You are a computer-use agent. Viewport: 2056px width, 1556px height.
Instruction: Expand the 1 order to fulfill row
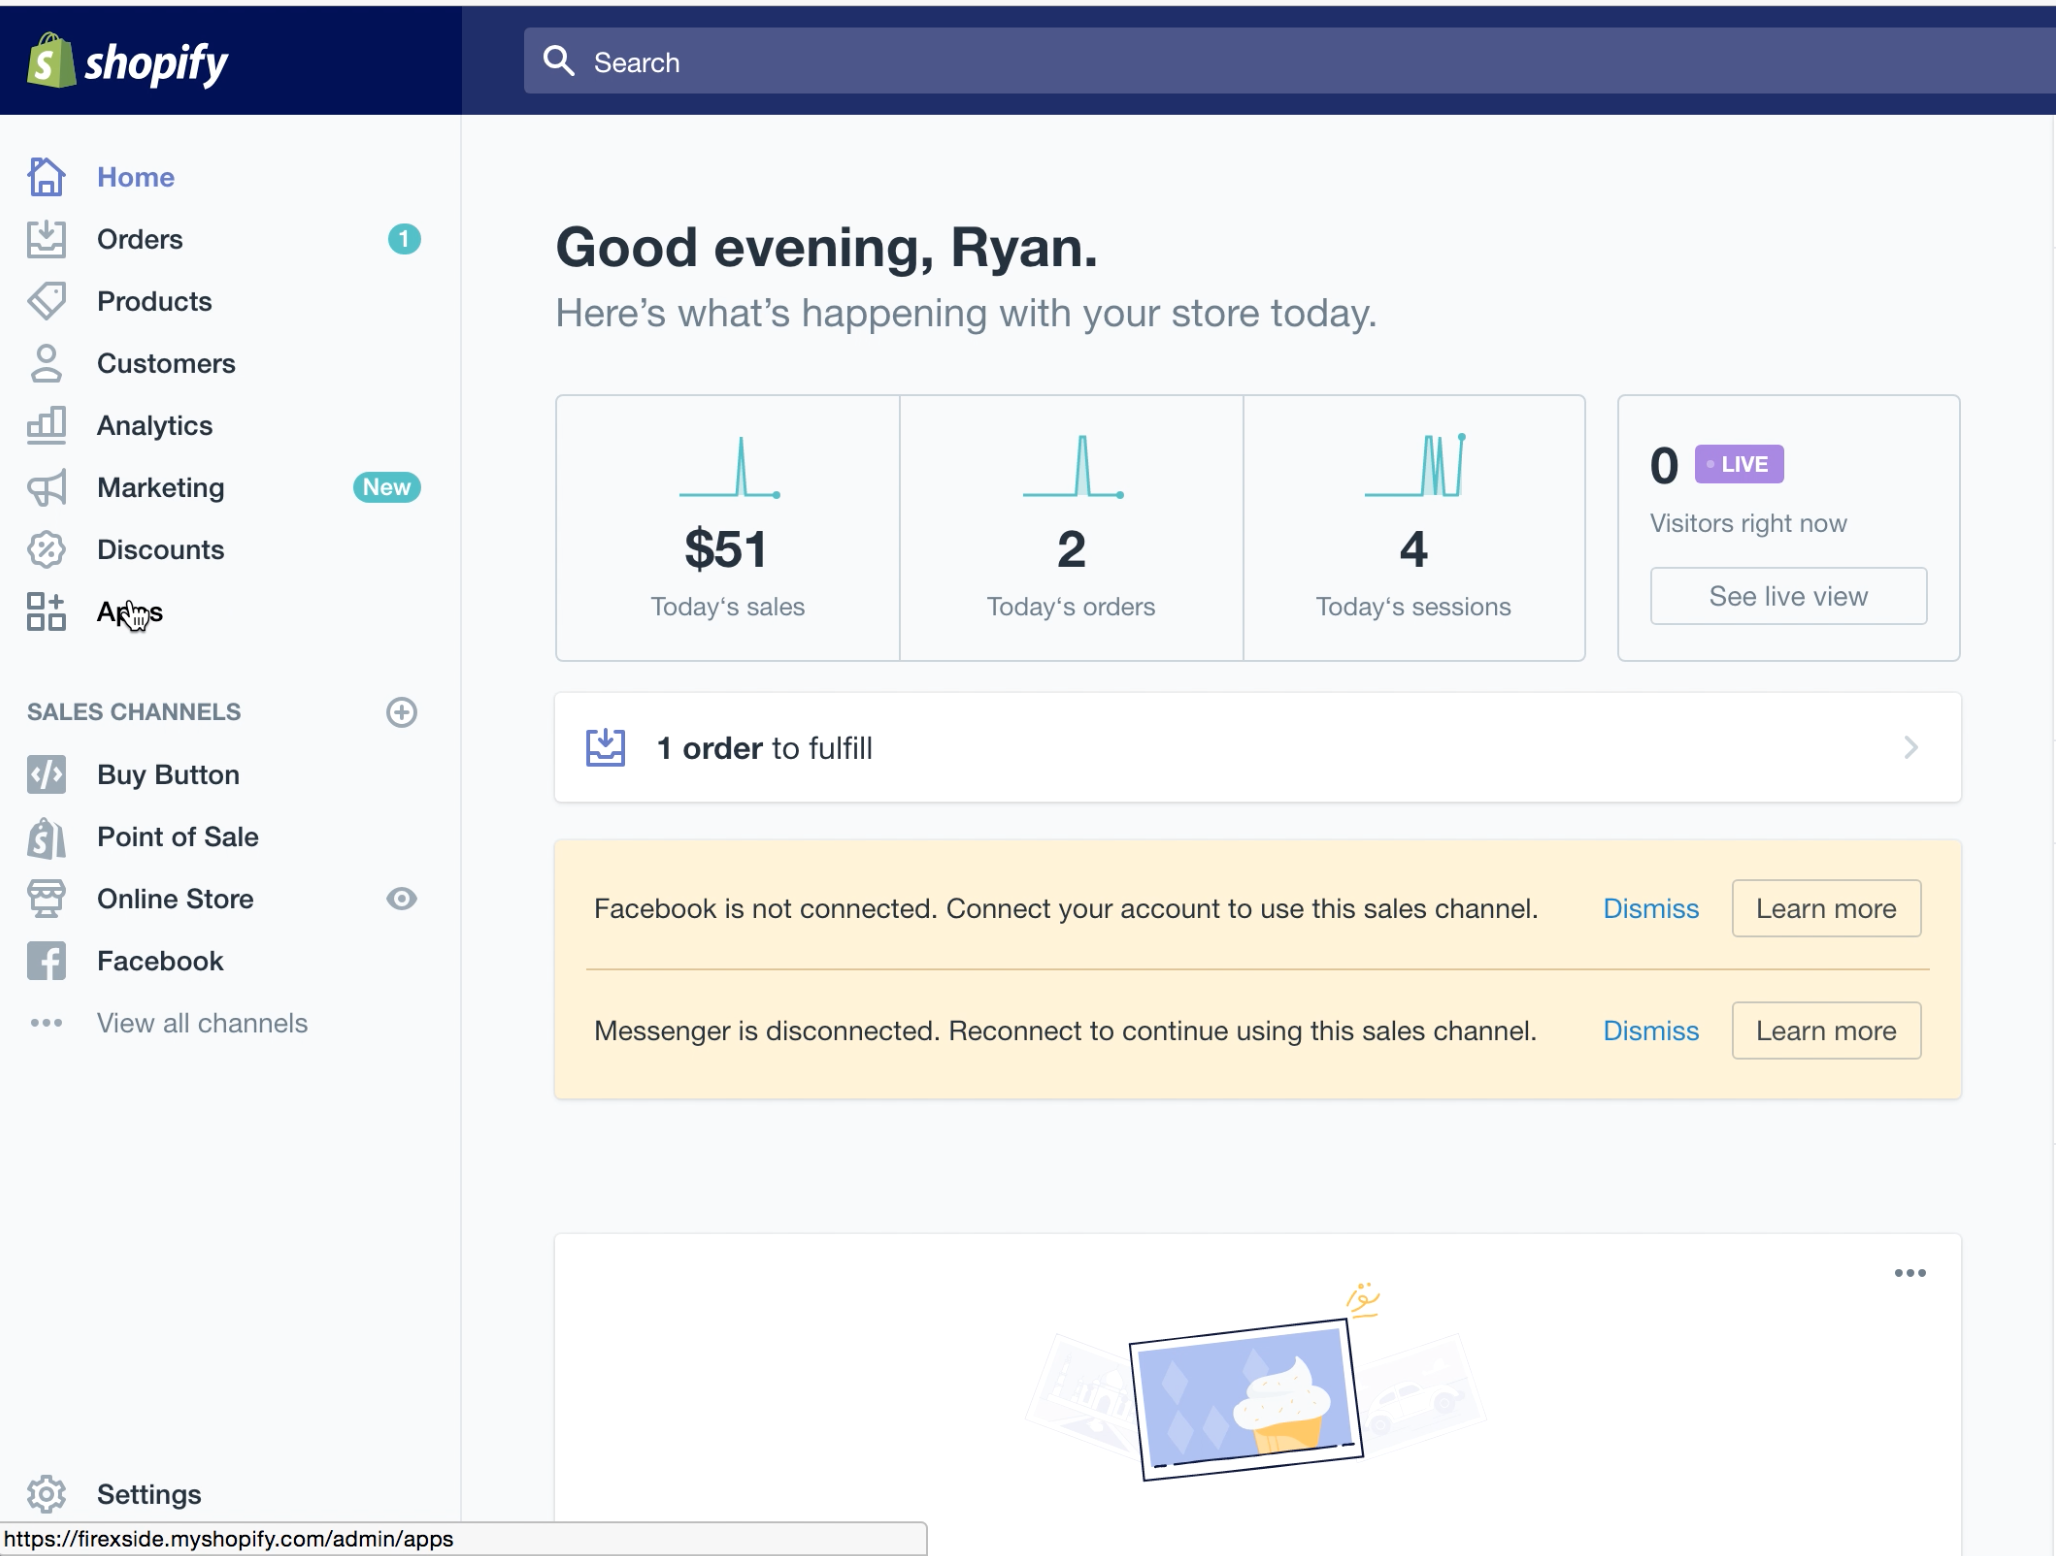click(x=1907, y=747)
